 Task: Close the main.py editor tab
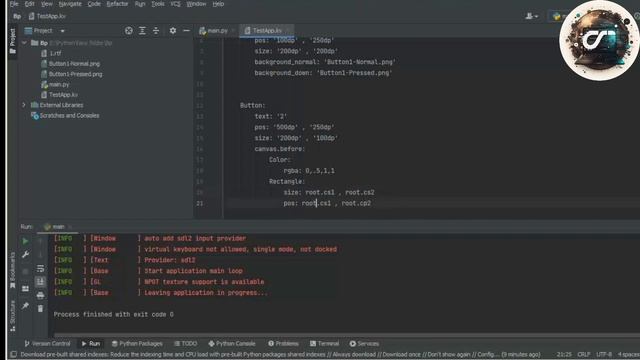233,31
